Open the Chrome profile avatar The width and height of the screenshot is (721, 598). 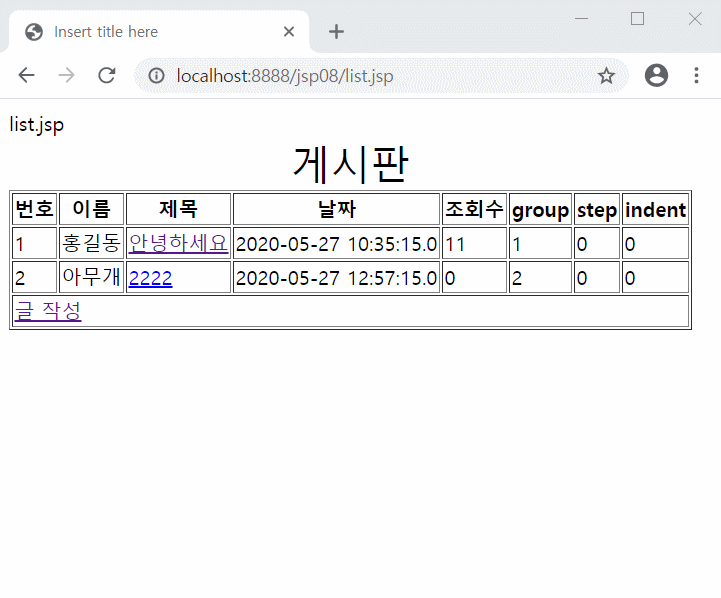pyautogui.click(x=656, y=75)
